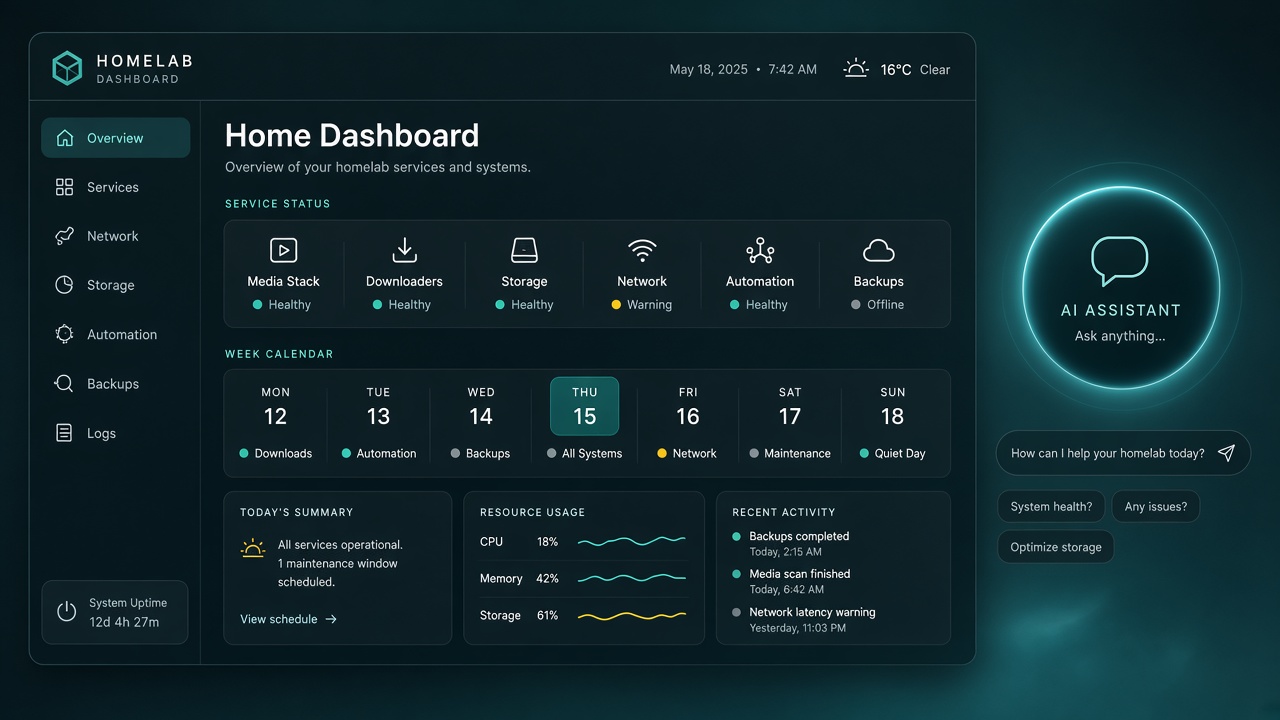Click the CPU usage sparkline graph
This screenshot has height=720, width=1280.
(632, 542)
